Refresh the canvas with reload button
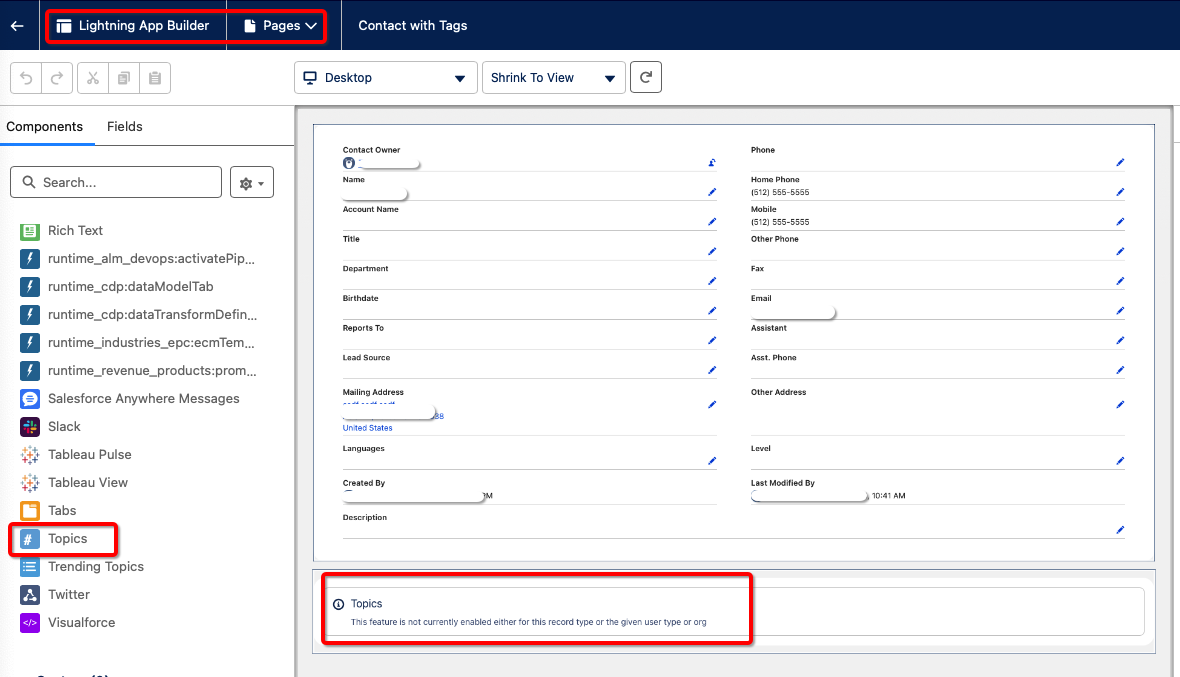 click(x=646, y=77)
